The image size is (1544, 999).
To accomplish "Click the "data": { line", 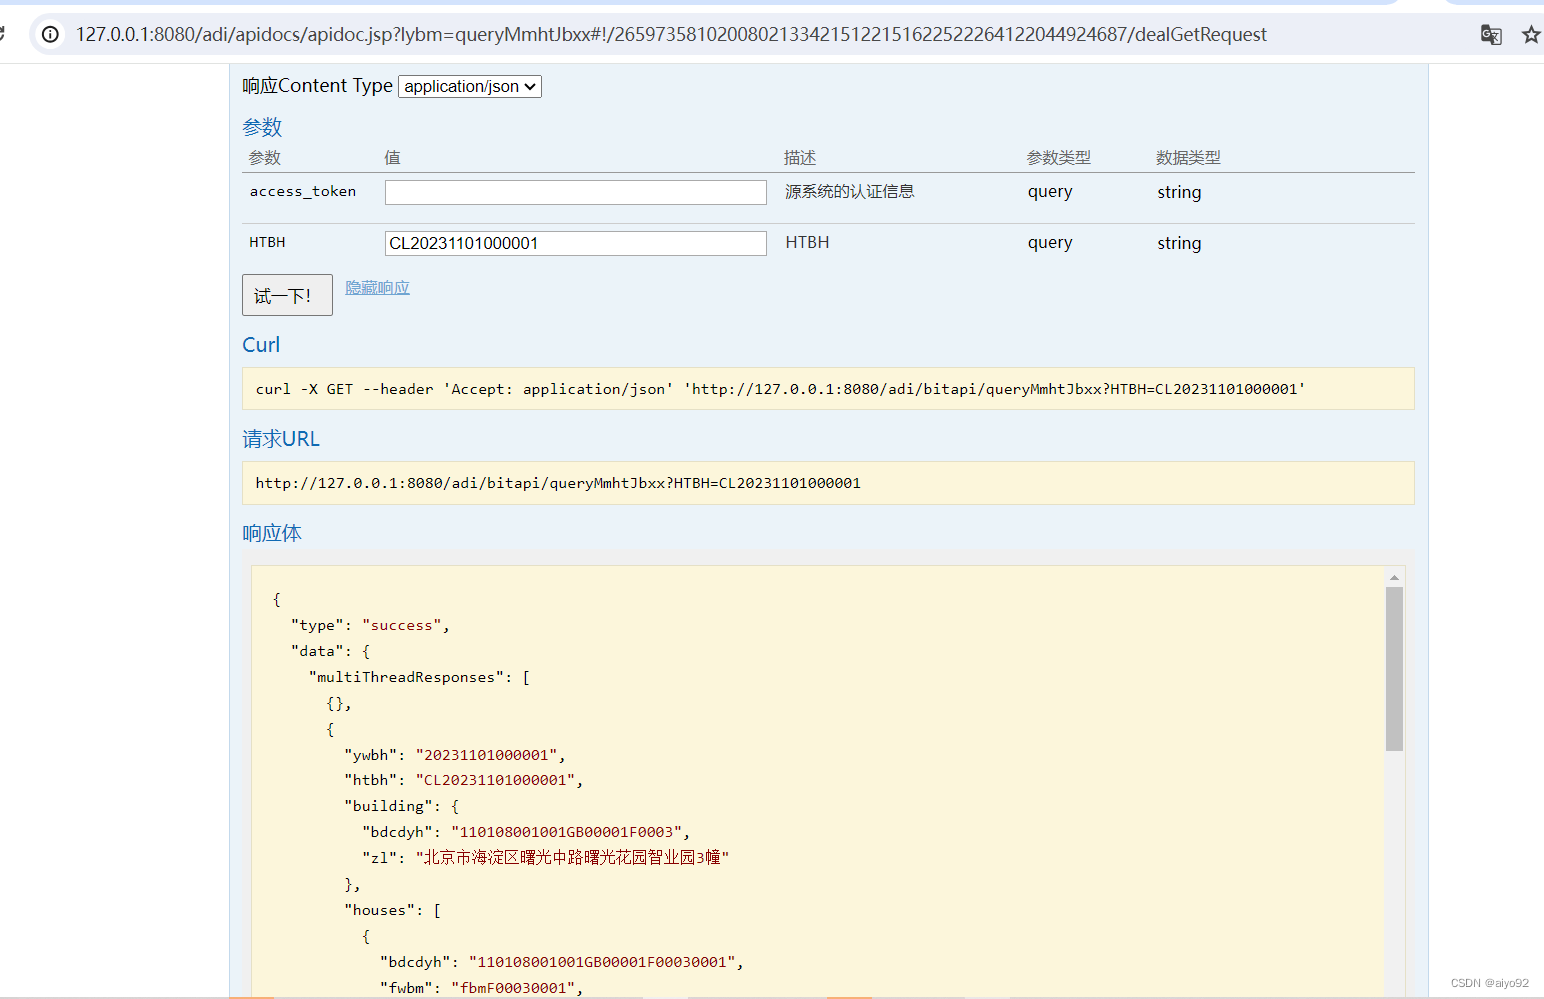I will point(330,651).
